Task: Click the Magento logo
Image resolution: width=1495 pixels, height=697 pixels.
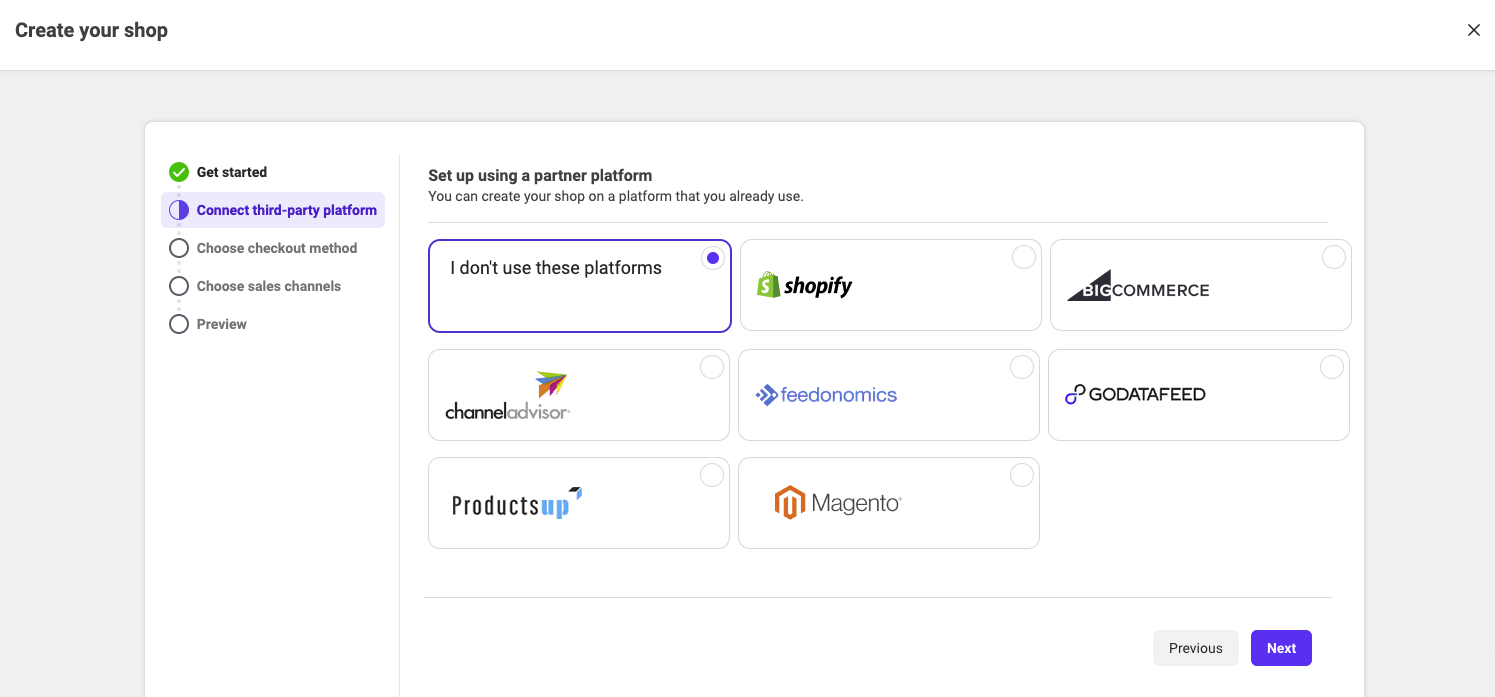Action: (838, 503)
